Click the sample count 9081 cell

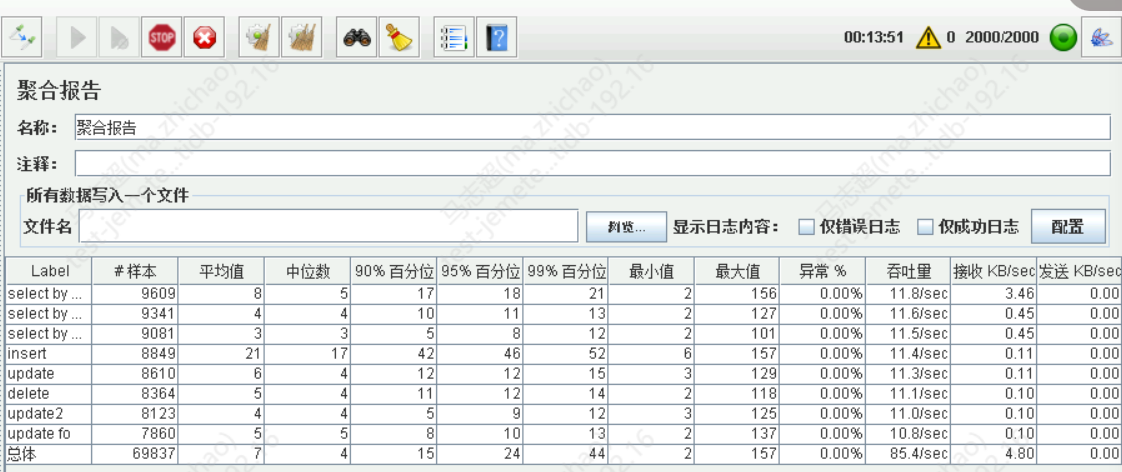135,333
